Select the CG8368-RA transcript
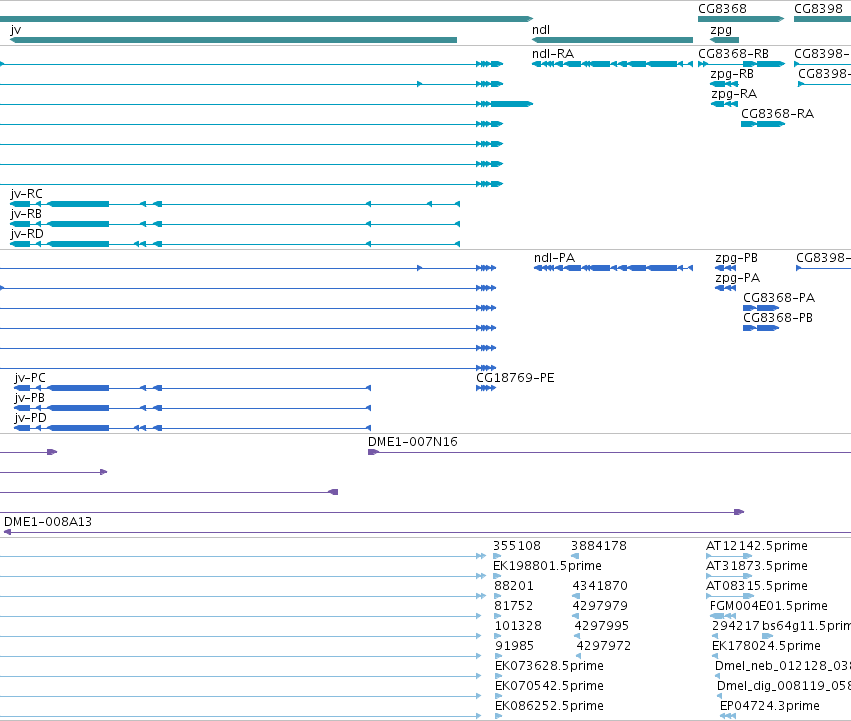 coord(763,124)
